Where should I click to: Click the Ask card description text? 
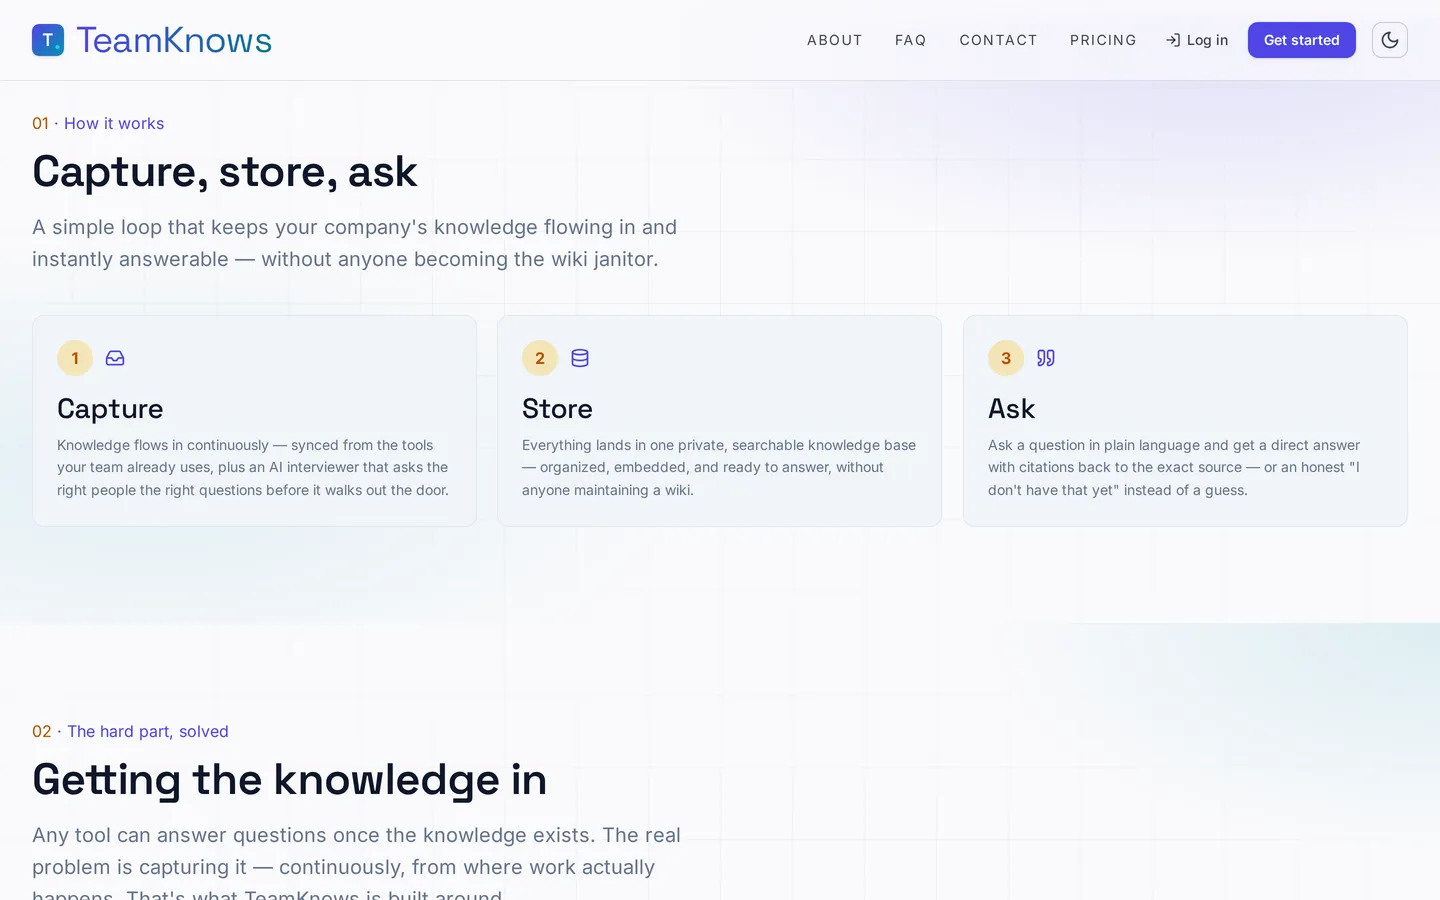point(1174,467)
